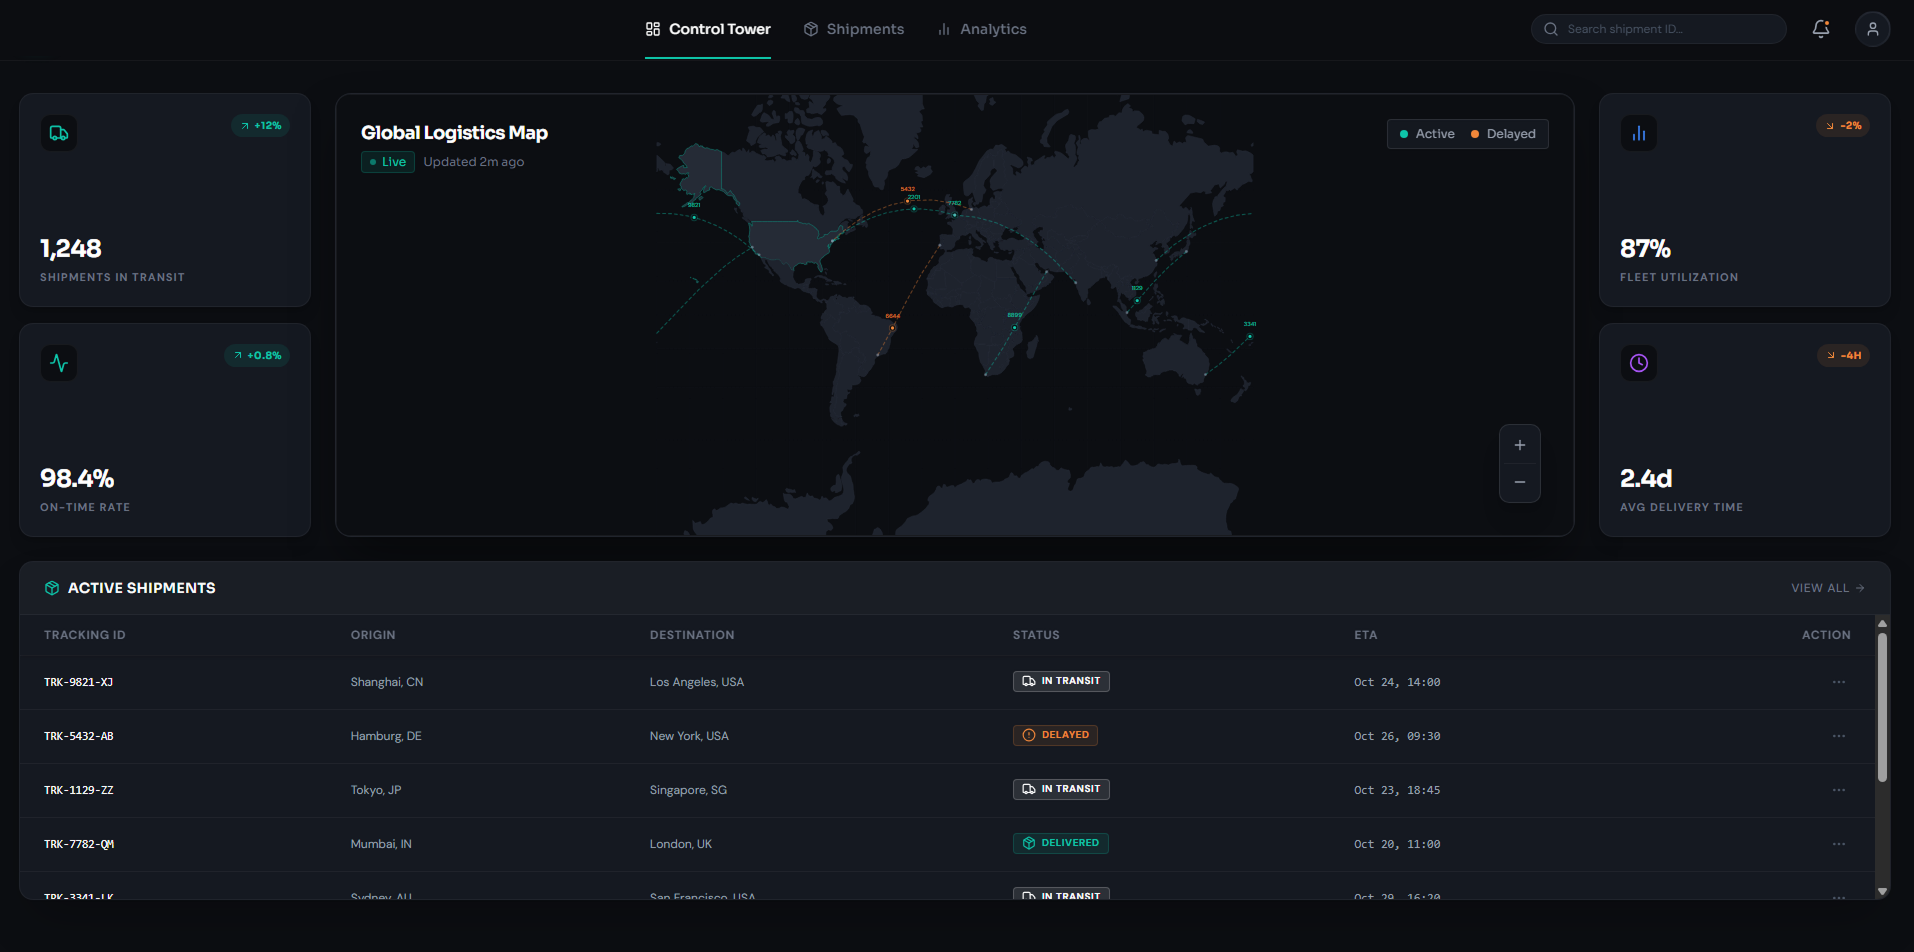Zoom in on the logistics map
This screenshot has width=1914, height=952.
click(x=1519, y=445)
